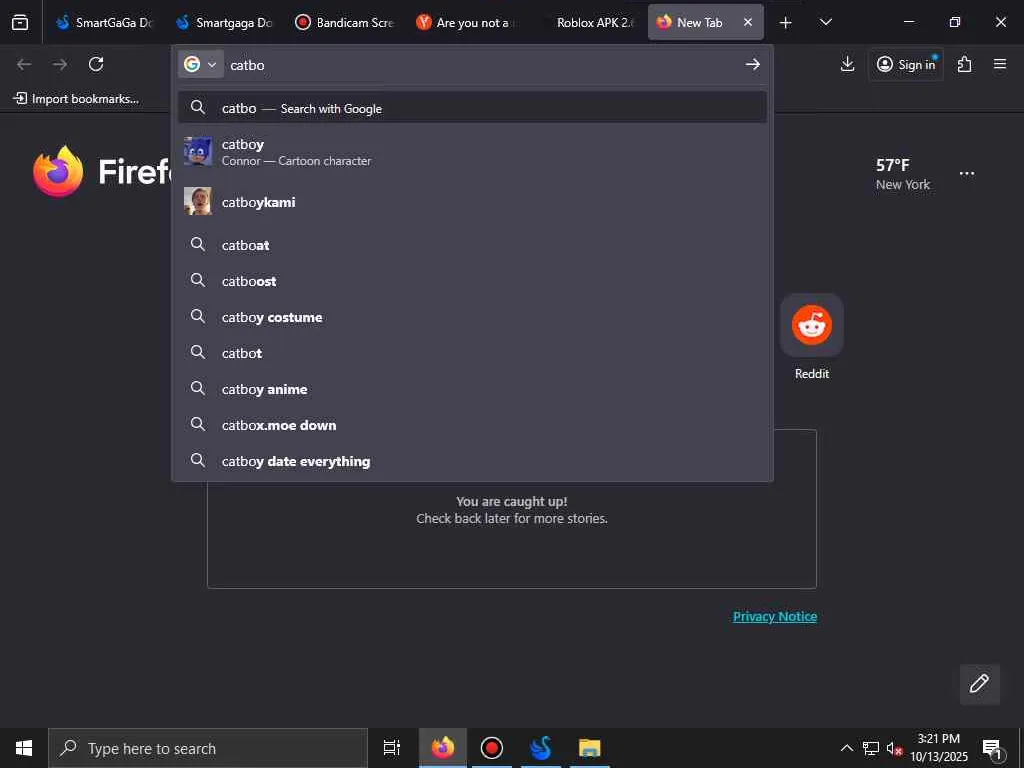Select the catboy date everything suggestion

point(472,460)
